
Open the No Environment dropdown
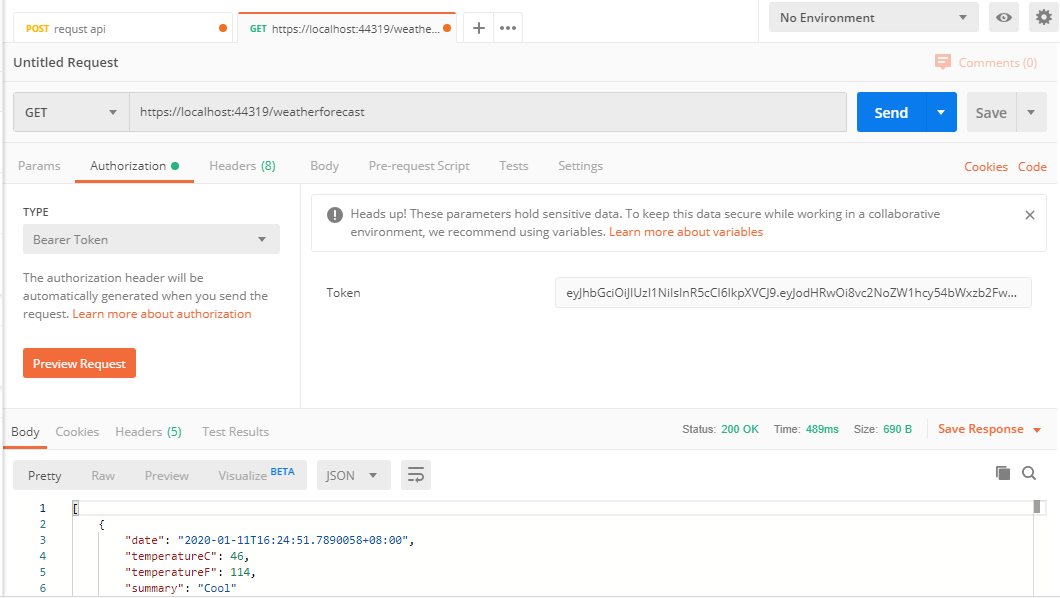point(873,18)
